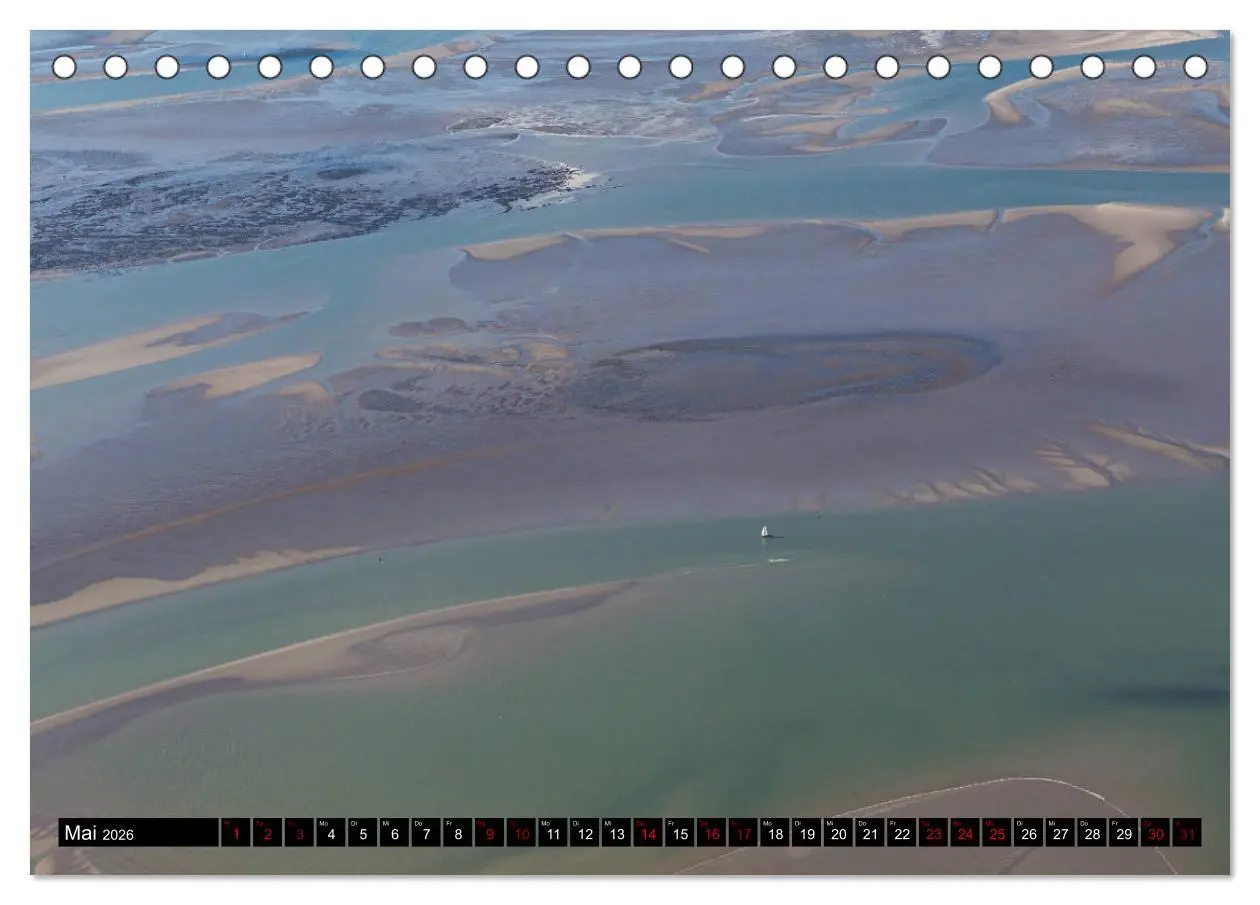This screenshot has height=905, width=1260.
Task: Select the red holiday date 14
Action: pos(648,833)
